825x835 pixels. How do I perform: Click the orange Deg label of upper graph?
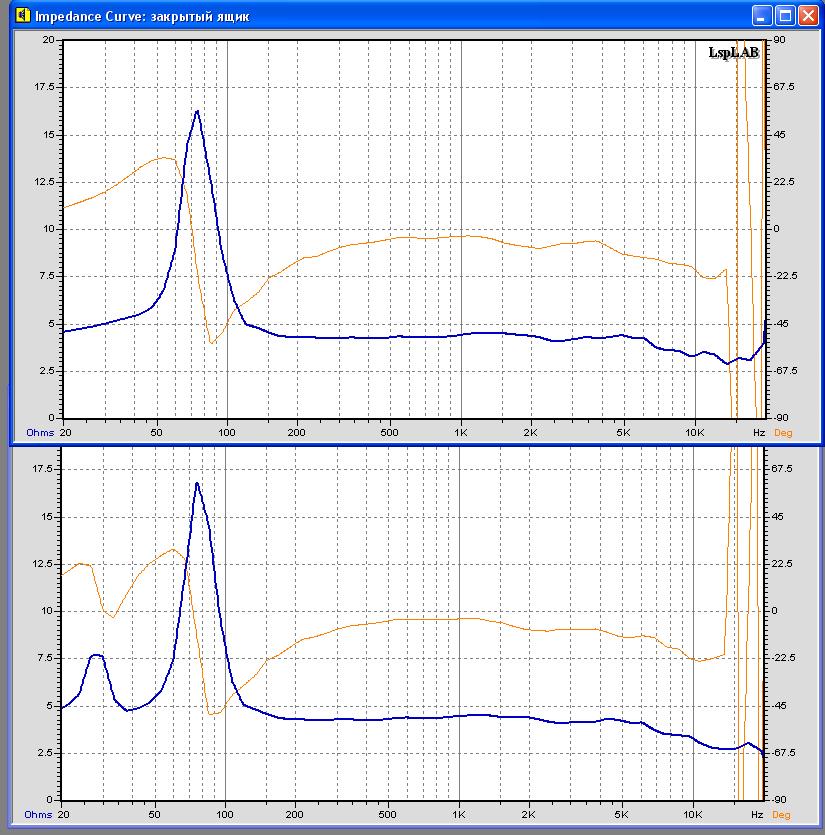782,433
